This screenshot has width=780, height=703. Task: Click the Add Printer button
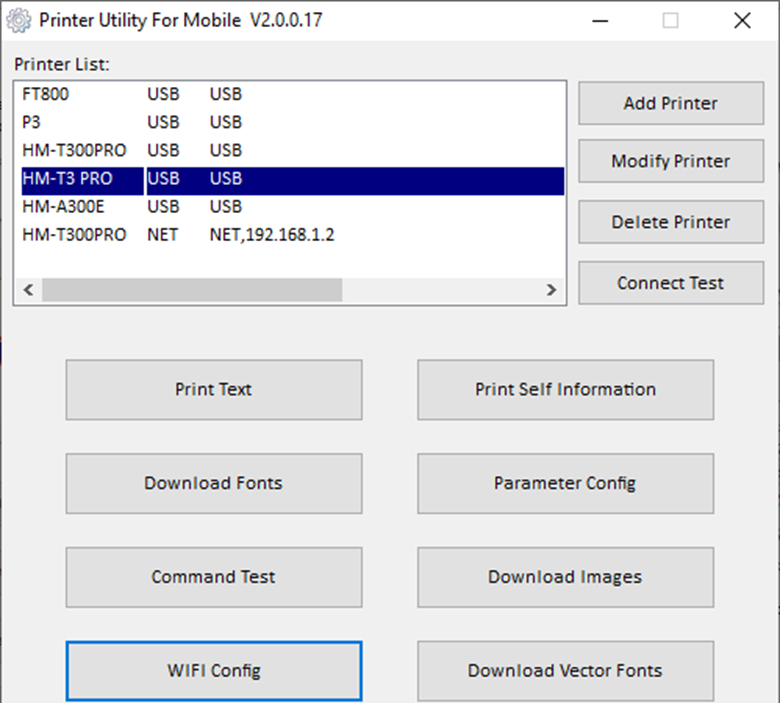(670, 103)
